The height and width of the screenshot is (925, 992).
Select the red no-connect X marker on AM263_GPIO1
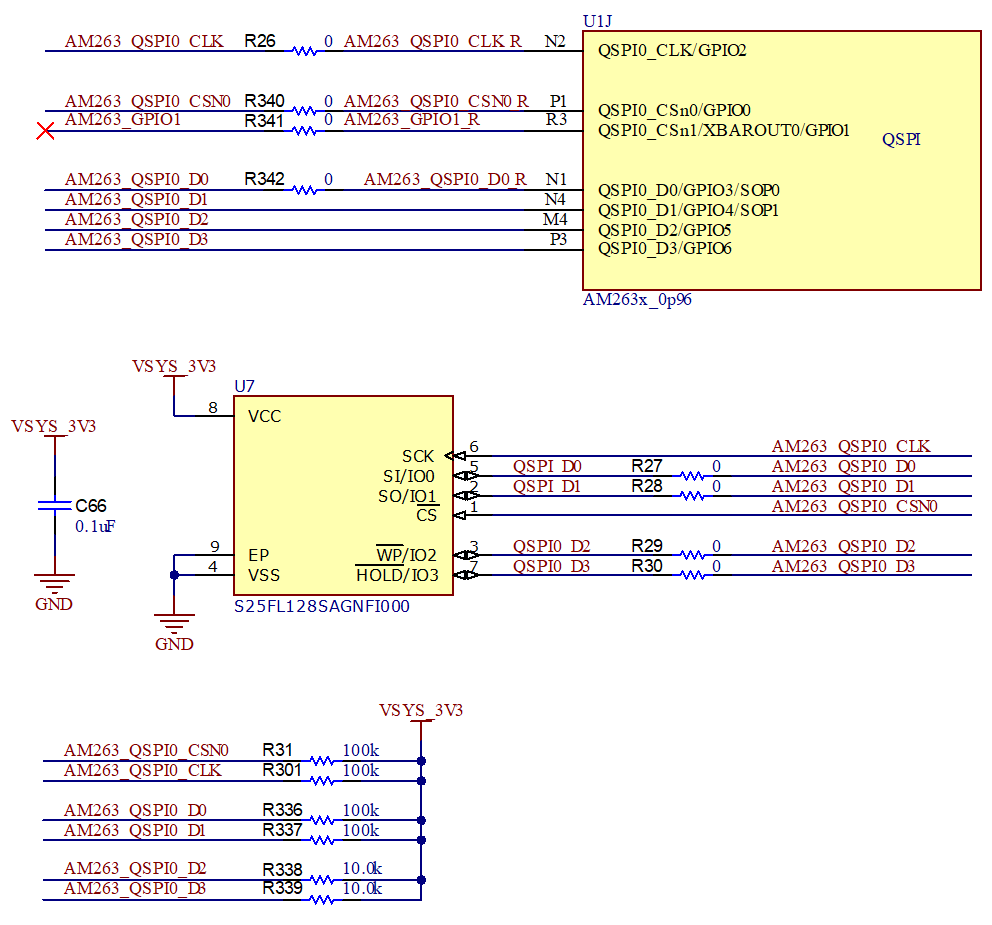[x=44, y=130]
